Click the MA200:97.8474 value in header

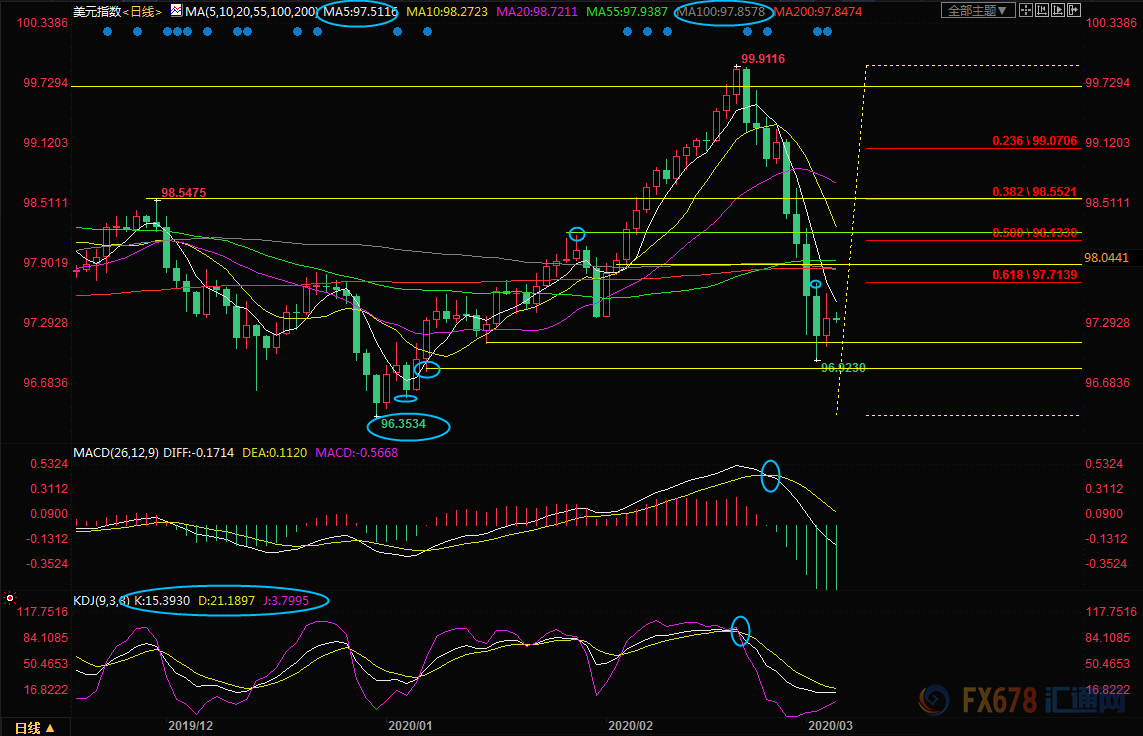822,12
